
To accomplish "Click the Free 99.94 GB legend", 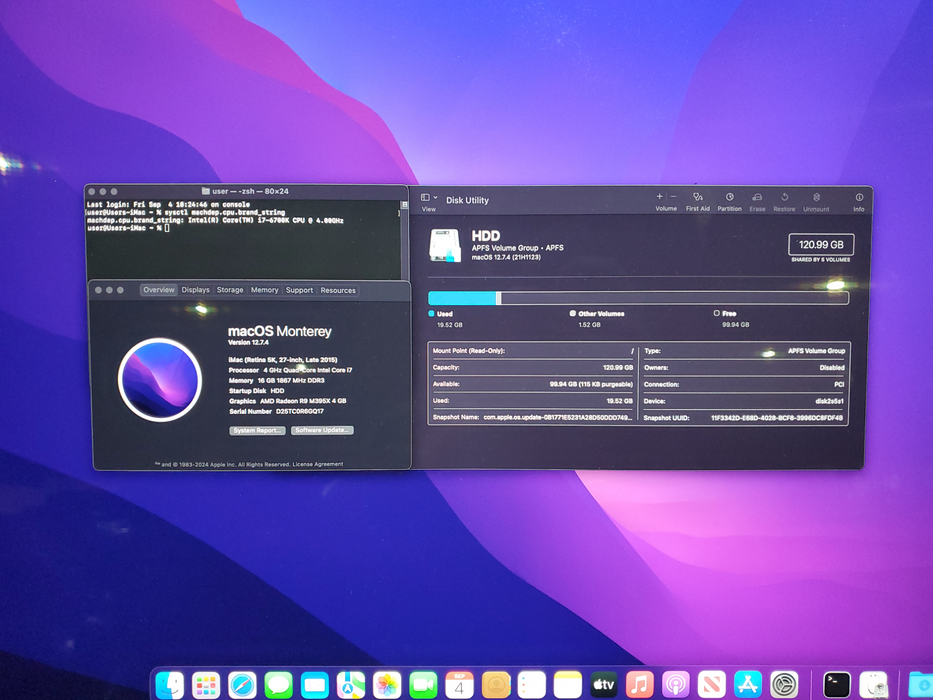I will [x=731, y=319].
